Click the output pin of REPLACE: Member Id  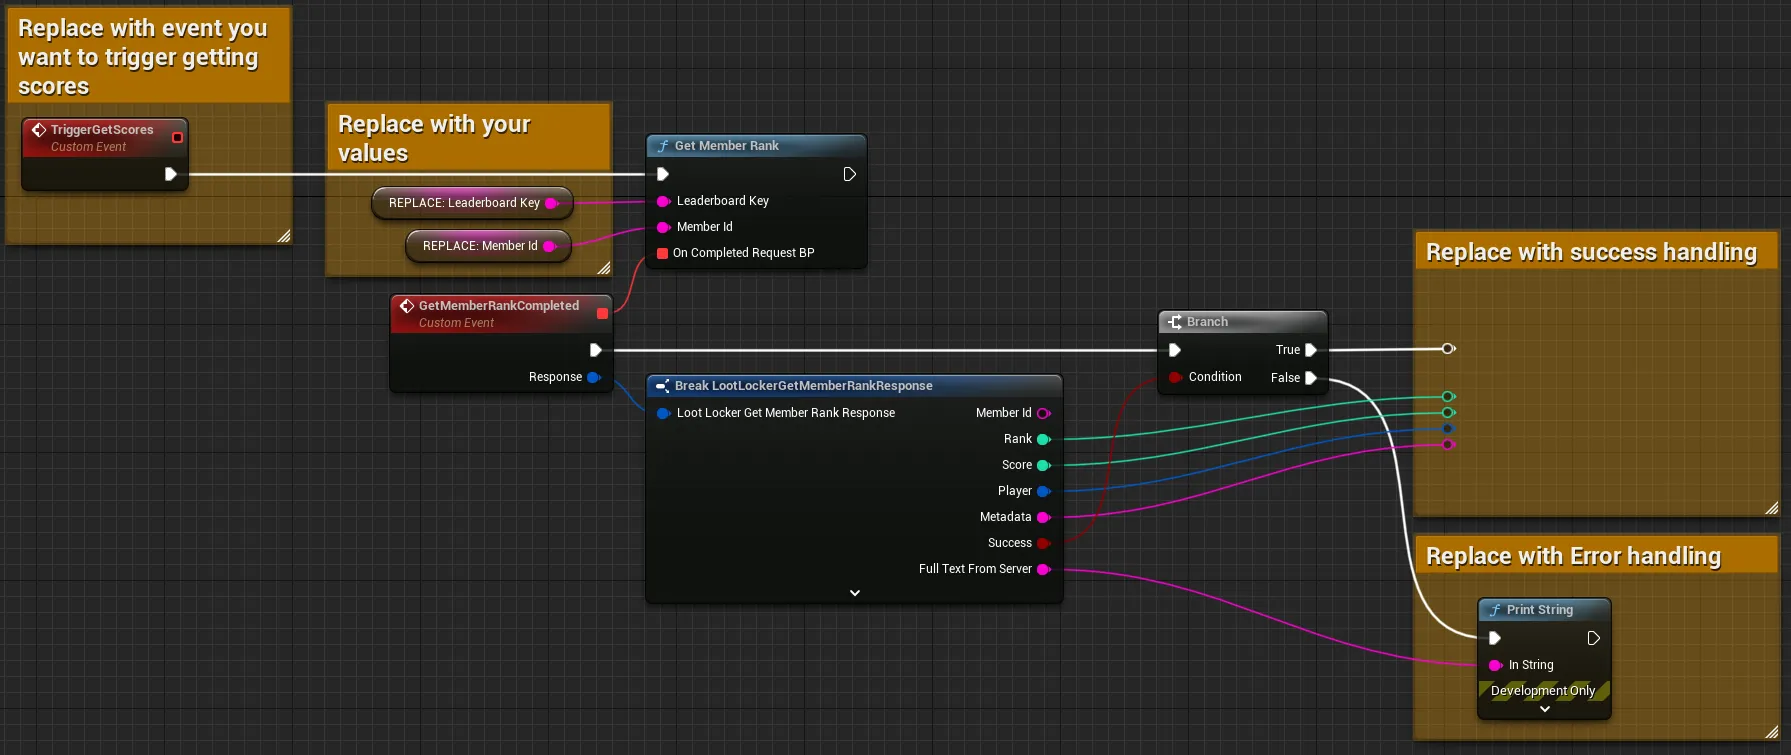coord(549,246)
